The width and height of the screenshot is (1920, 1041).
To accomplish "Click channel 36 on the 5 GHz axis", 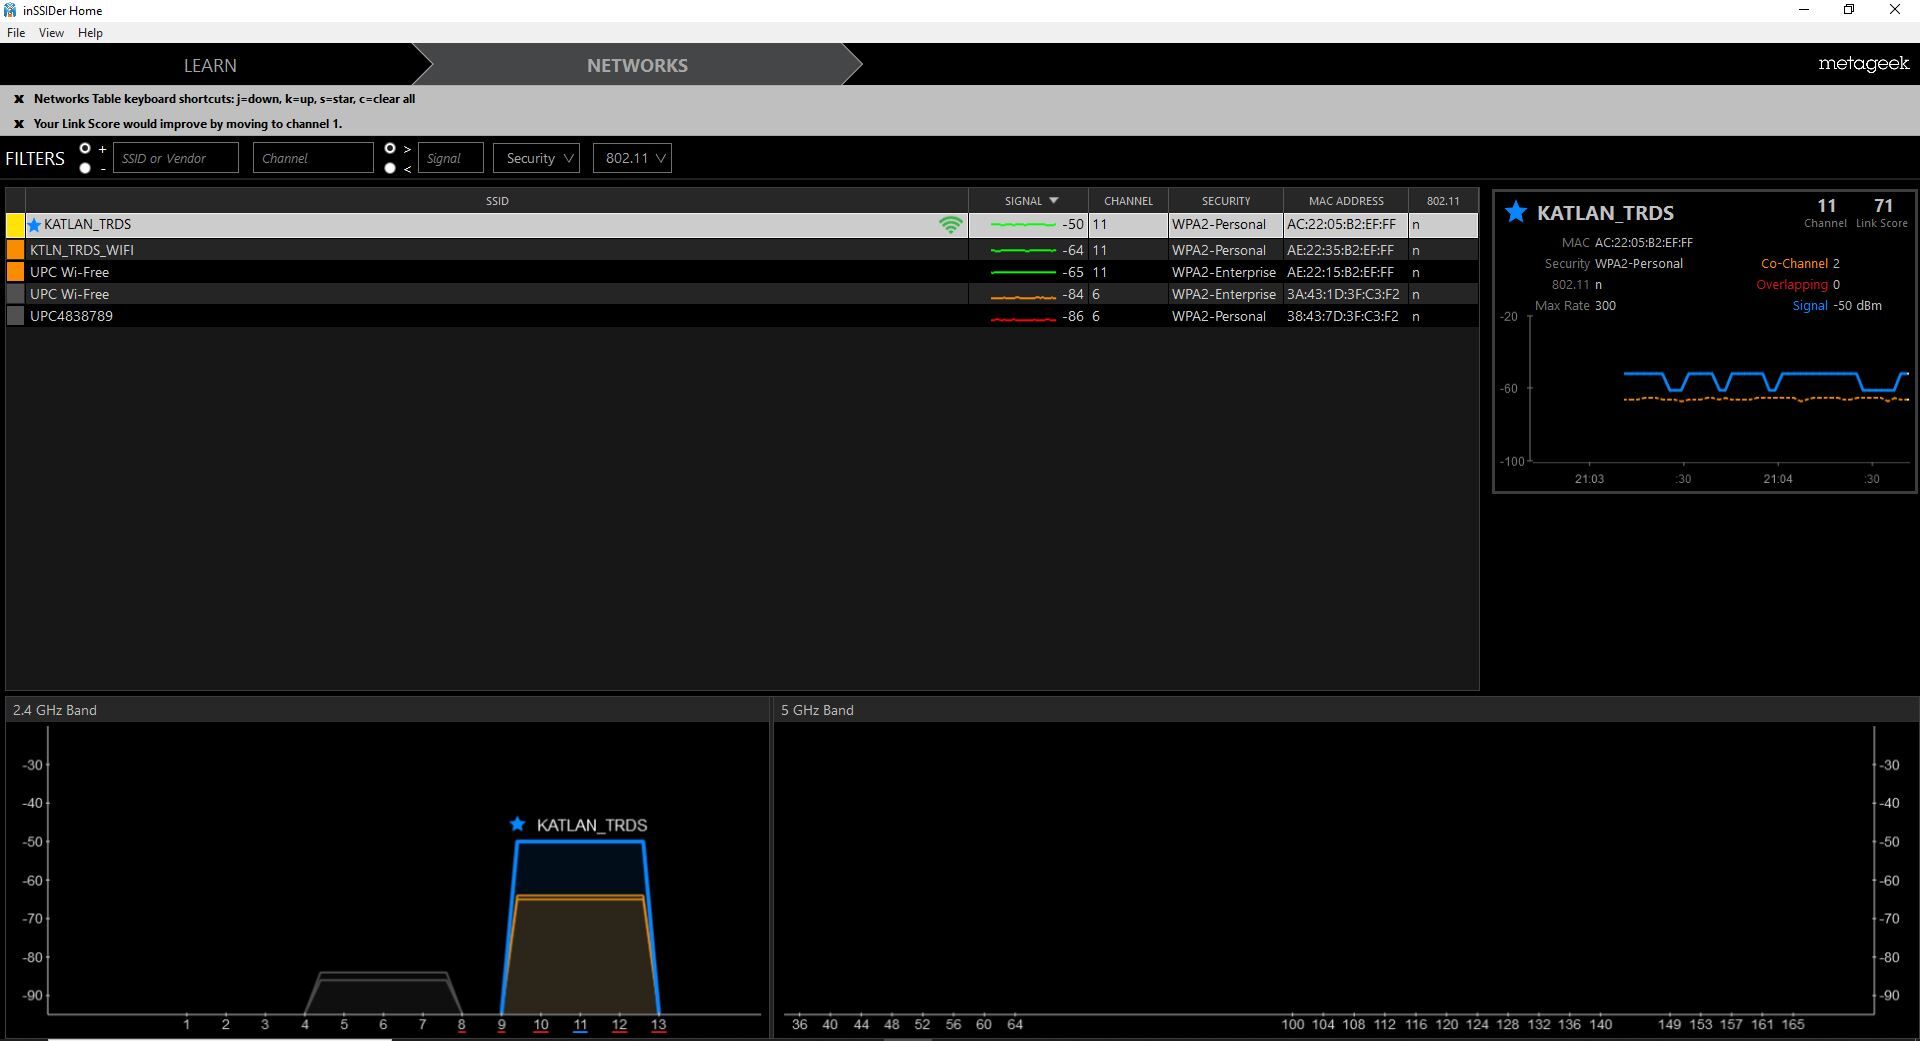I will (x=799, y=1024).
